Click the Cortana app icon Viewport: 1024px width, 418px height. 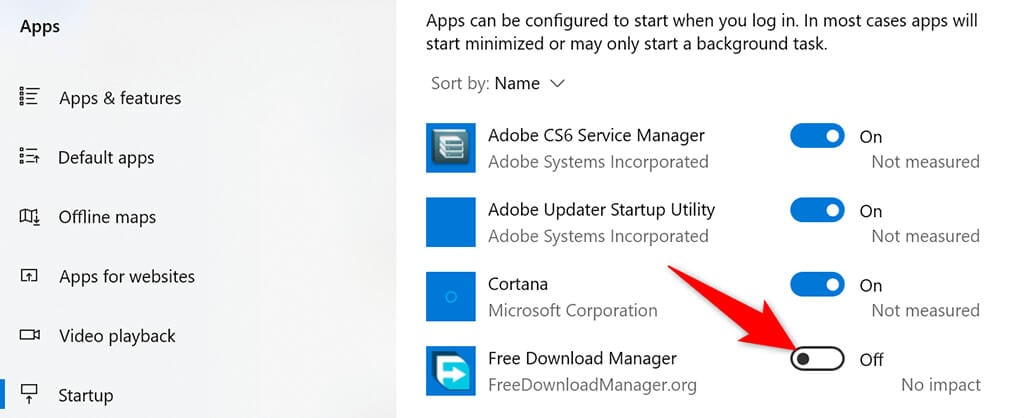tap(451, 297)
